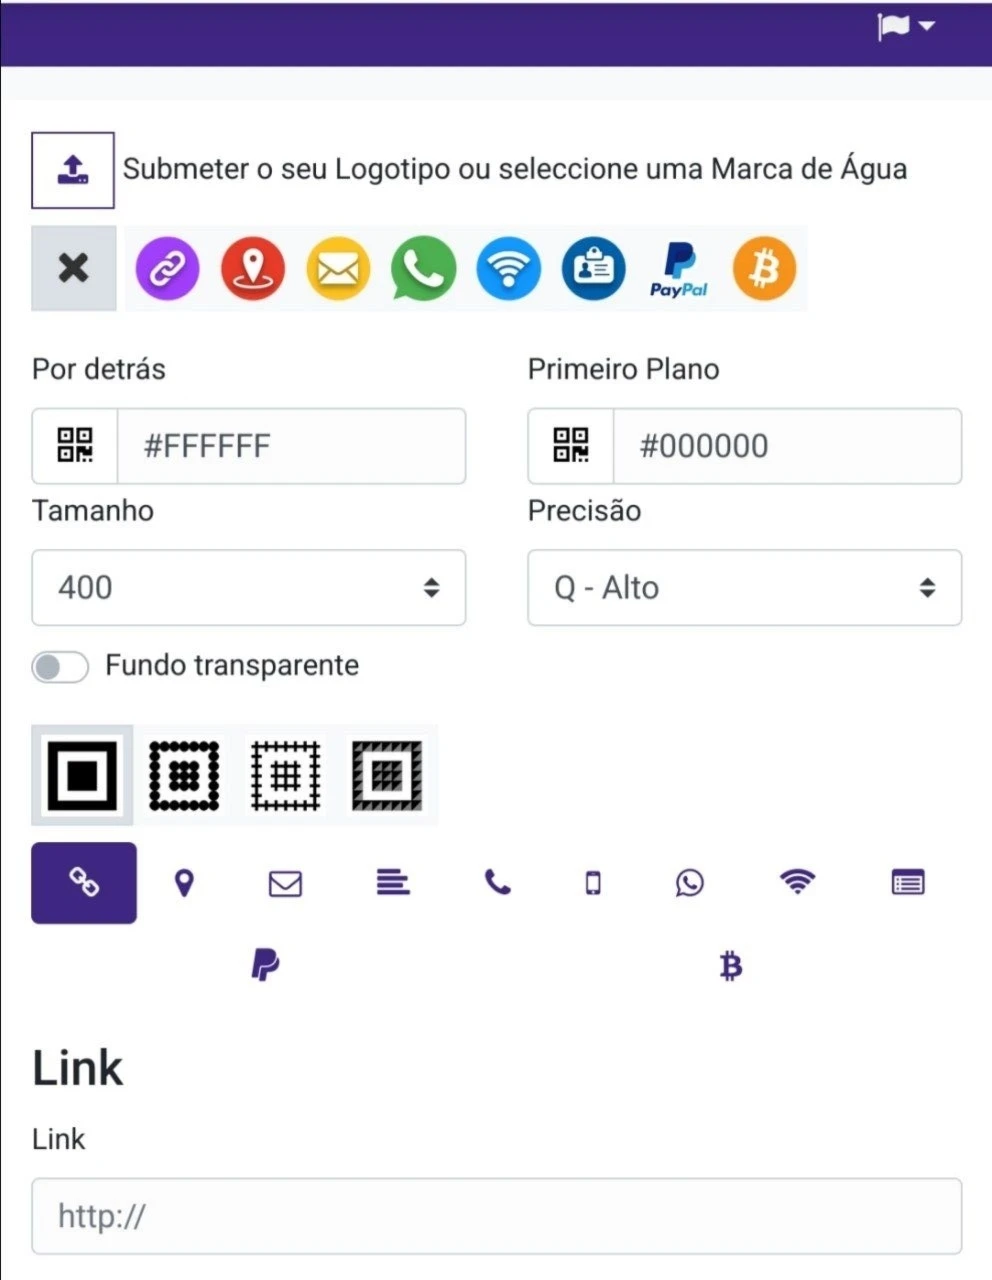The width and height of the screenshot is (992, 1280).
Task: Open the Tamanho size dropdown
Action: pyautogui.click(x=249, y=587)
